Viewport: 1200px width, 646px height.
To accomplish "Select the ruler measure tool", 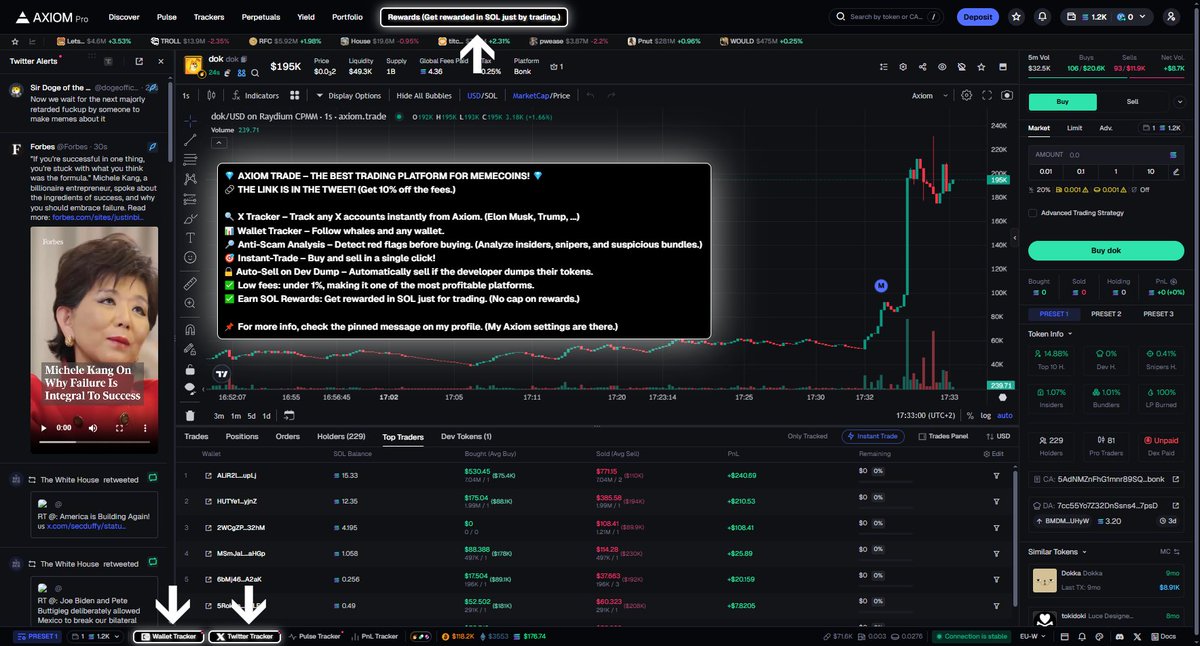I will coord(190,284).
